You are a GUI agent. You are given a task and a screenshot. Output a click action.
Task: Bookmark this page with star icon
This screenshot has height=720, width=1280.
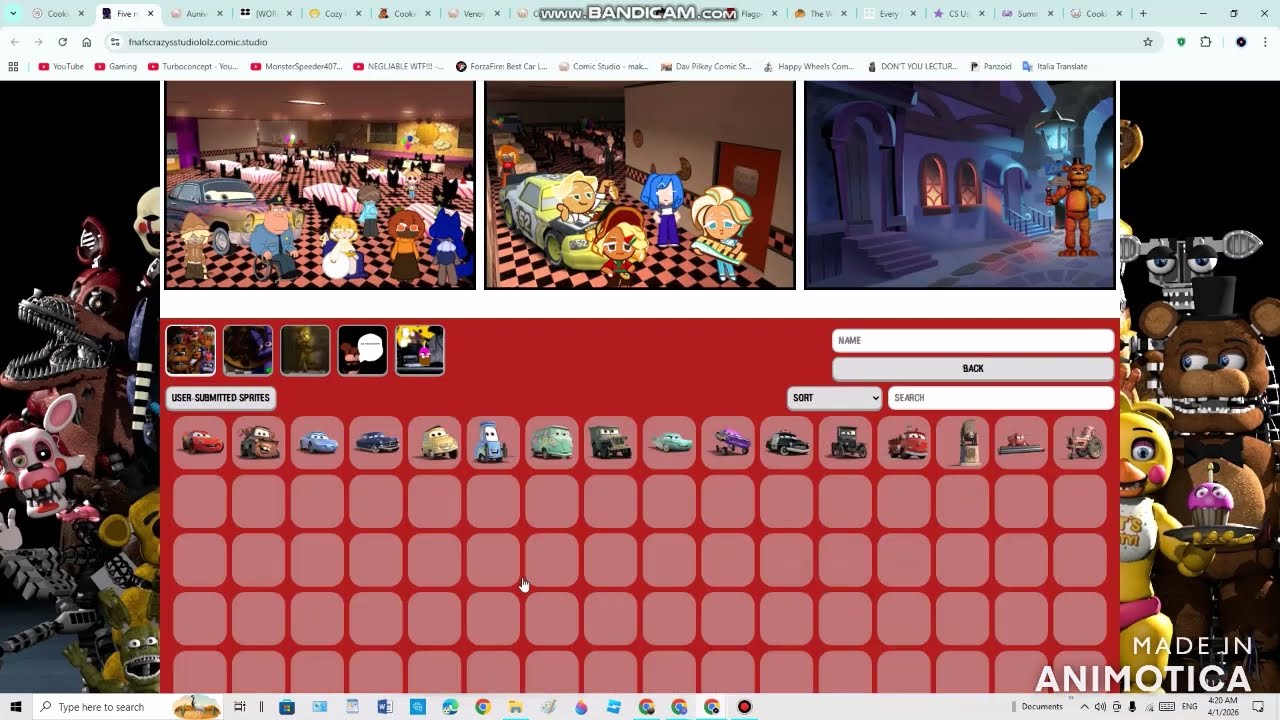click(x=1148, y=42)
